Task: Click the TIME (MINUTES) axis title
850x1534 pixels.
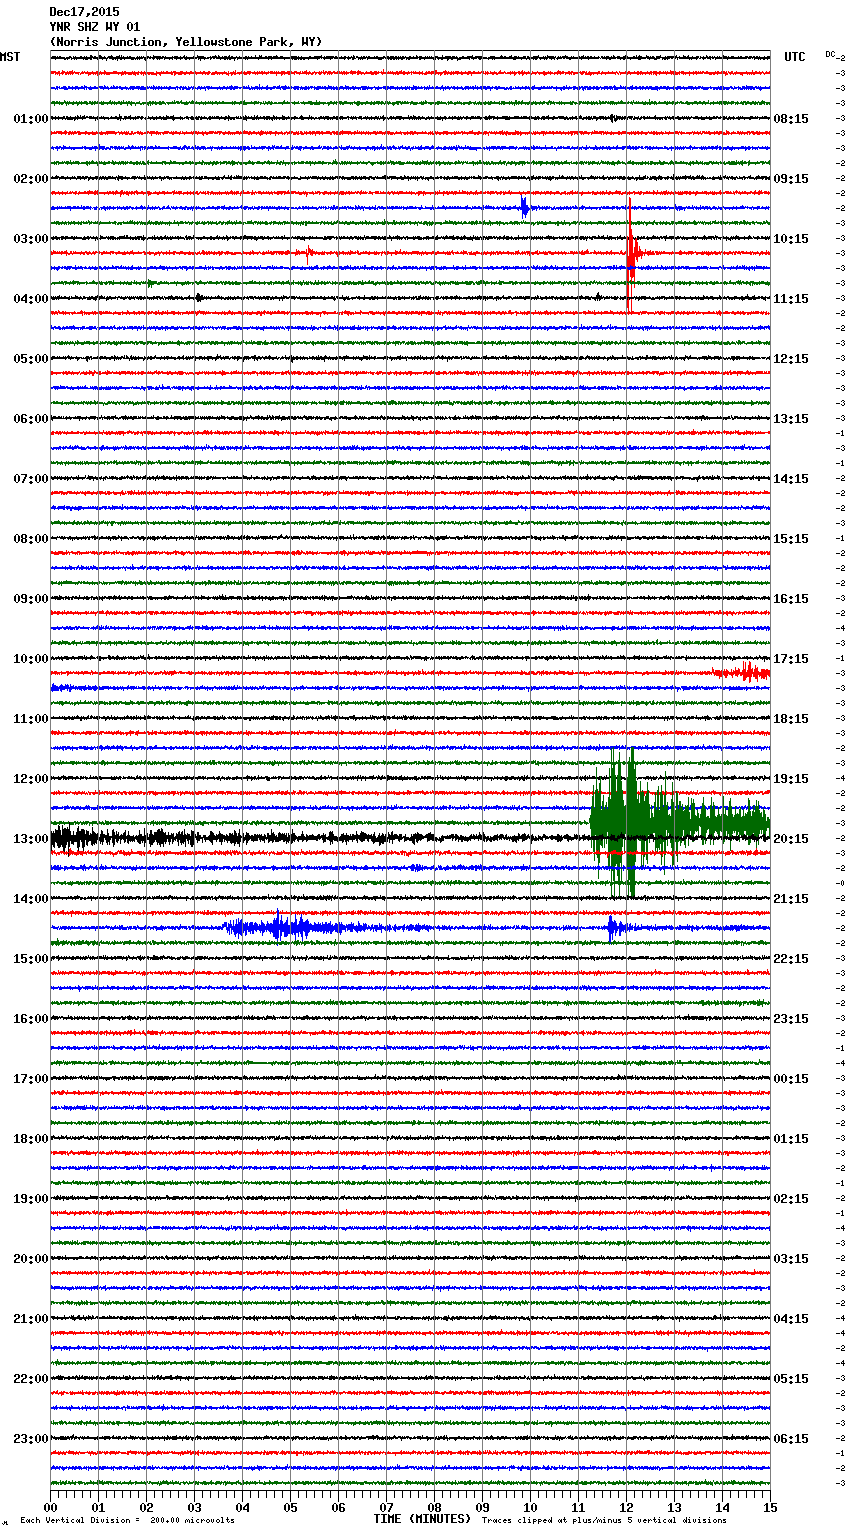Action: (x=422, y=1519)
